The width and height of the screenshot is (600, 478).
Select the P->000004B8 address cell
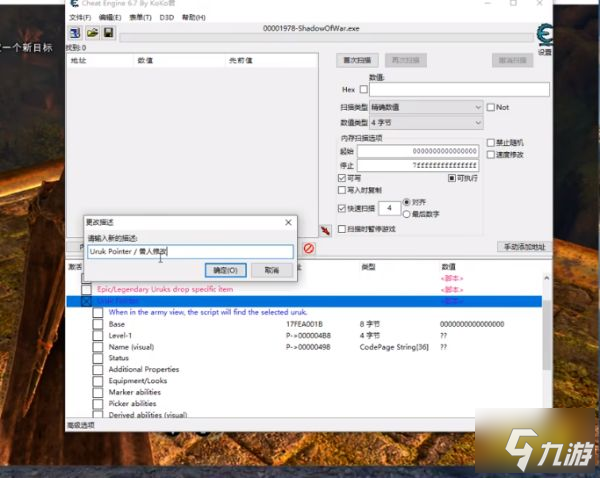308,336
